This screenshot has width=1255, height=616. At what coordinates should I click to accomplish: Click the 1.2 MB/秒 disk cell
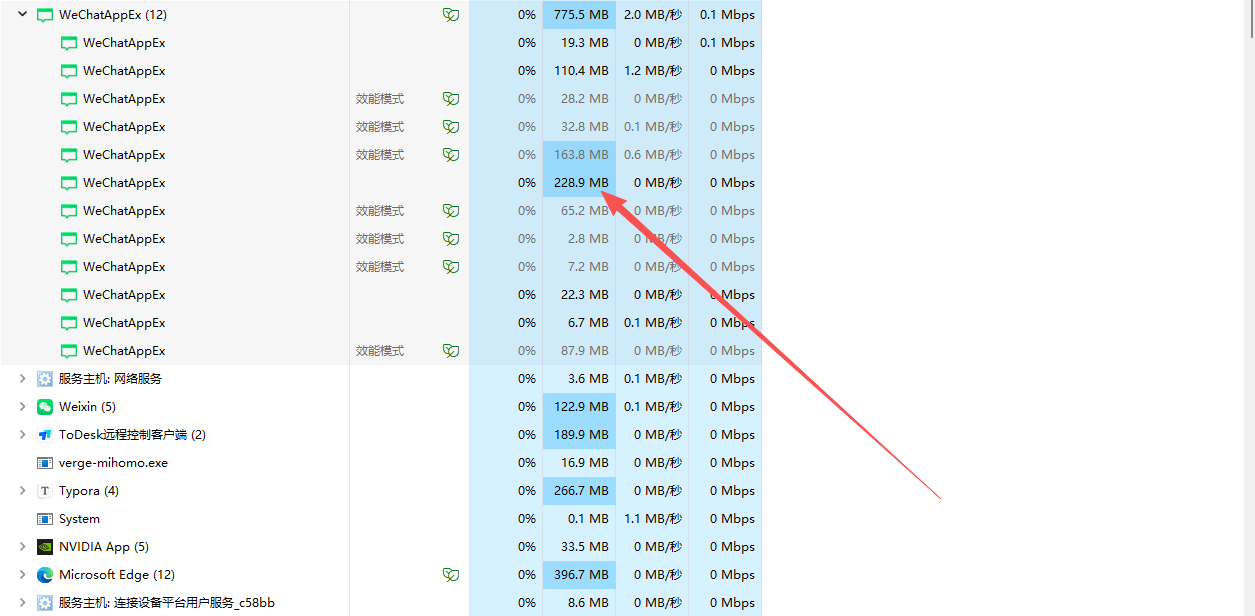652,71
